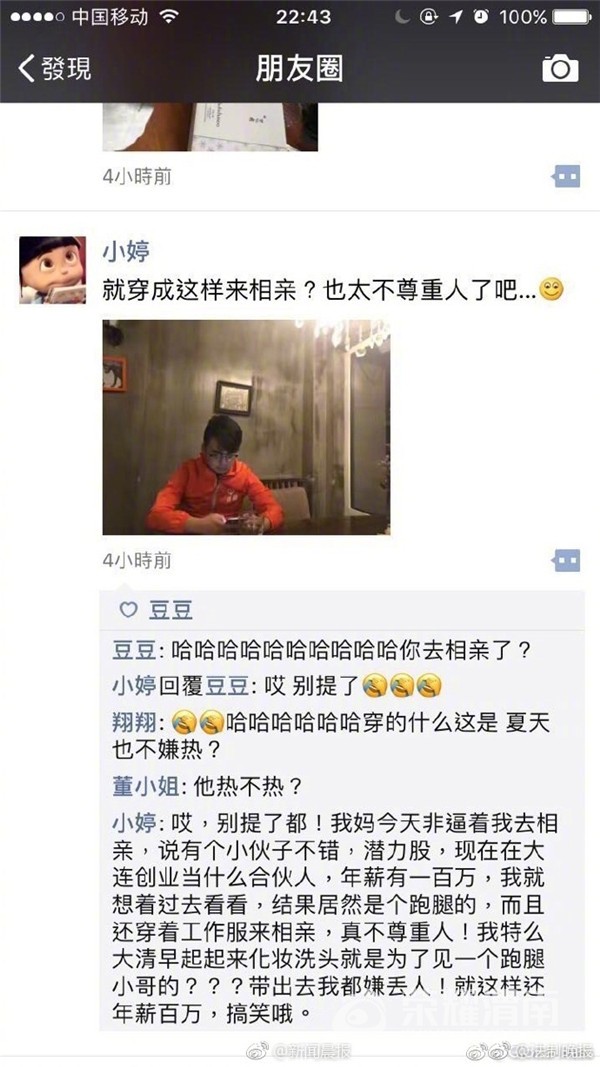This screenshot has height=1067, width=600.
Task: Open comment menu on the top post
Action: coord(565,177)
